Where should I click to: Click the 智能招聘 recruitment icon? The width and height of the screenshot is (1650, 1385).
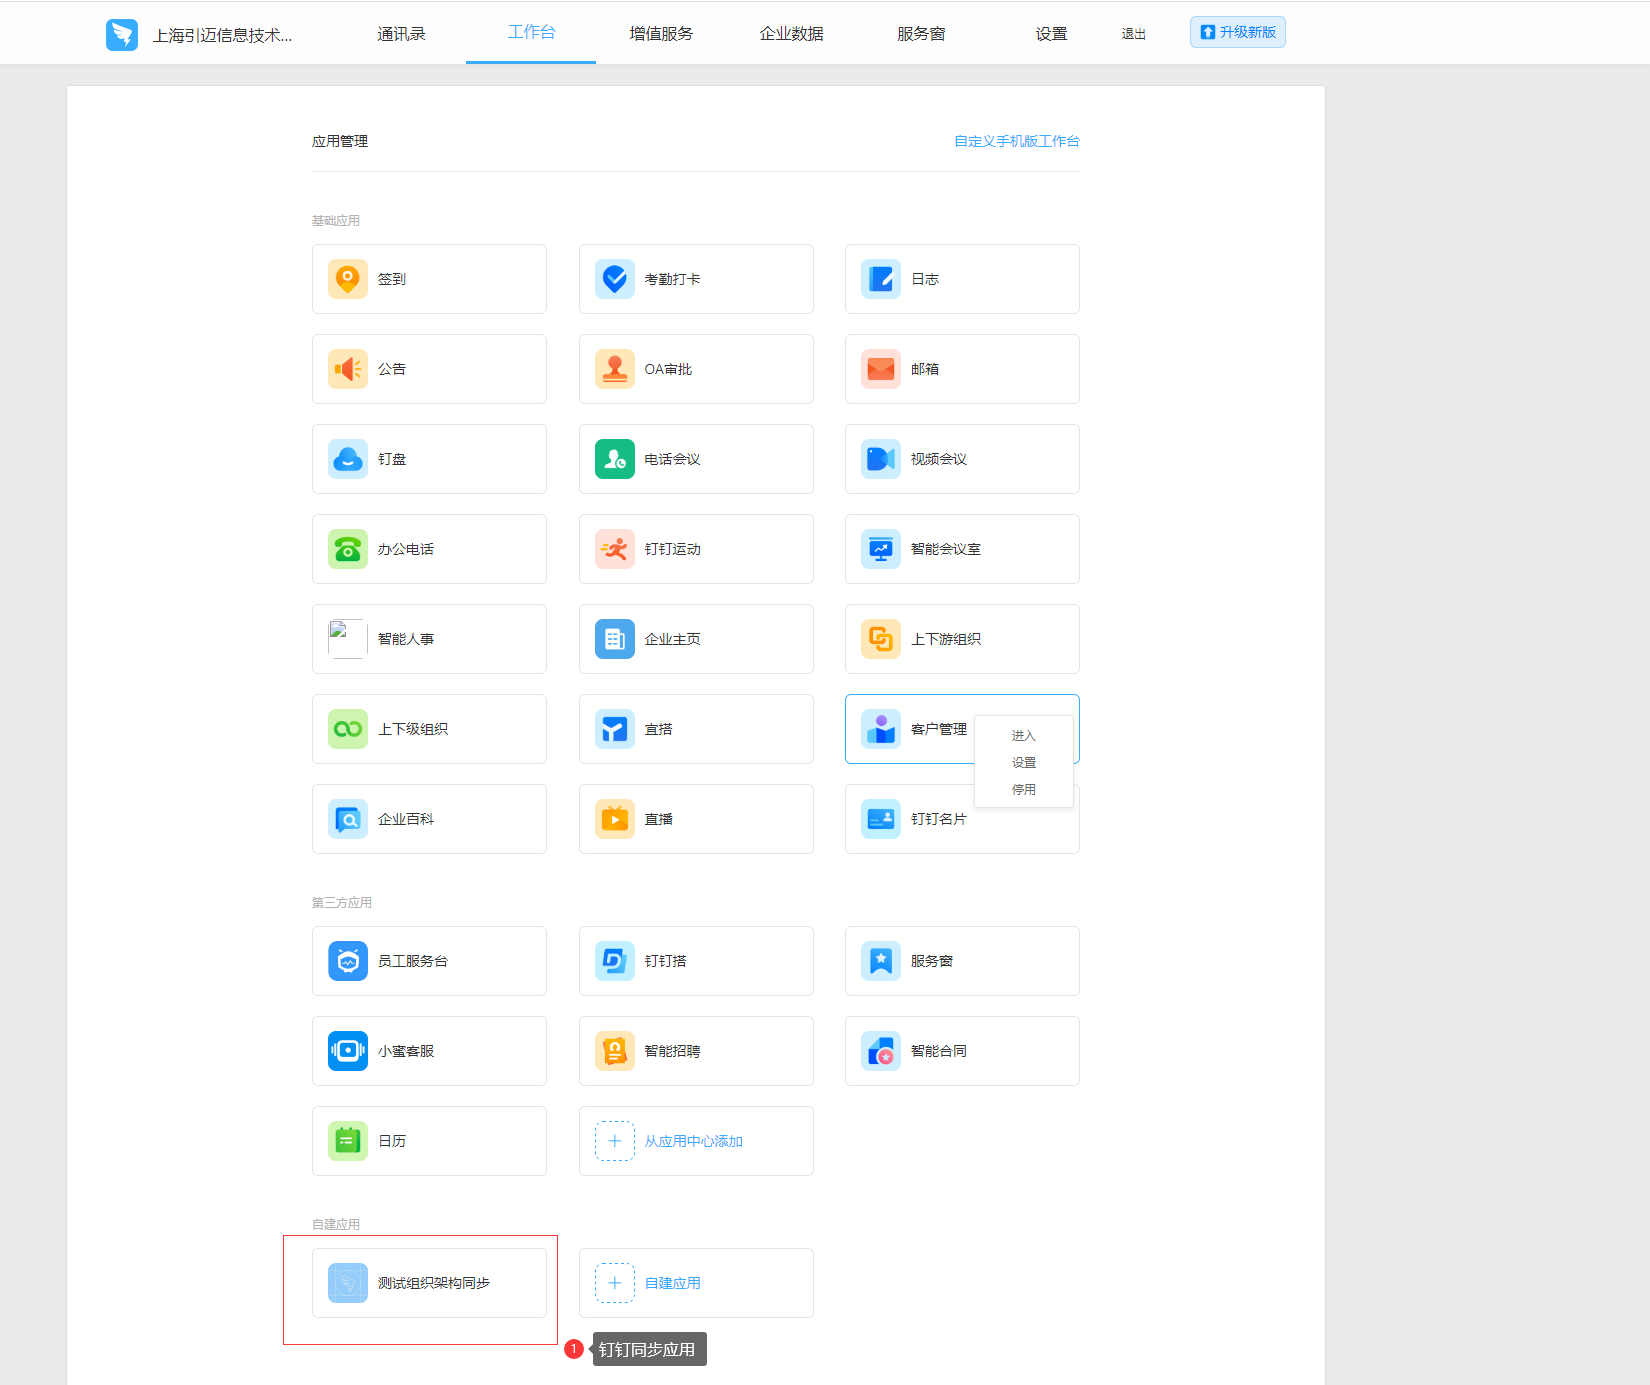(615, 1051)
